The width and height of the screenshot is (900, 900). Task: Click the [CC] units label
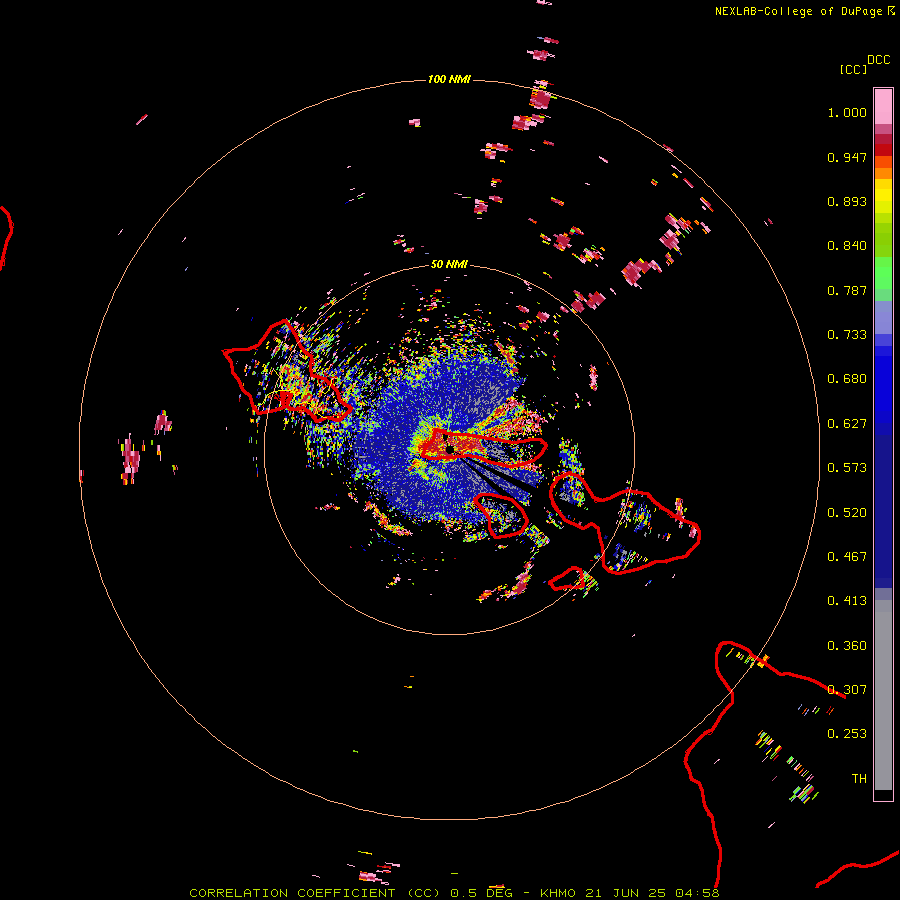point(853,69)
